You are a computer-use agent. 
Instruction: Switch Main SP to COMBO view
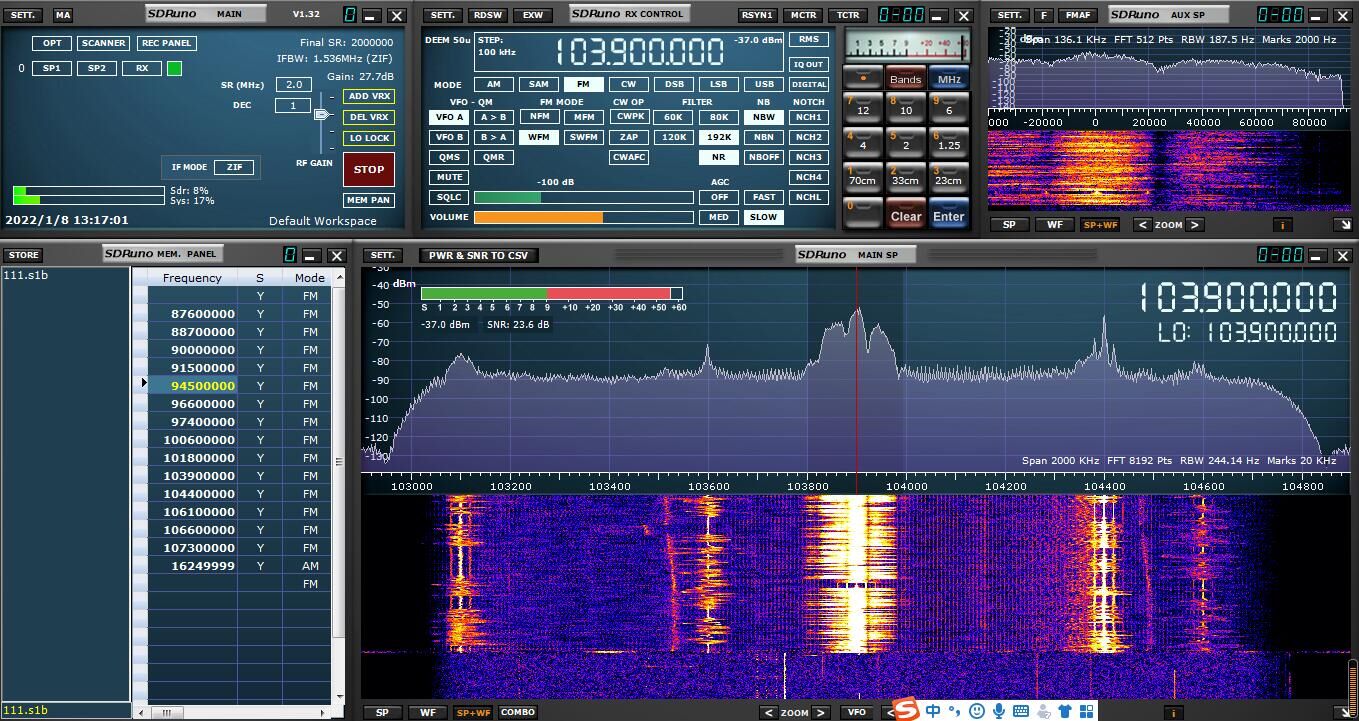[x=517, y=713]
